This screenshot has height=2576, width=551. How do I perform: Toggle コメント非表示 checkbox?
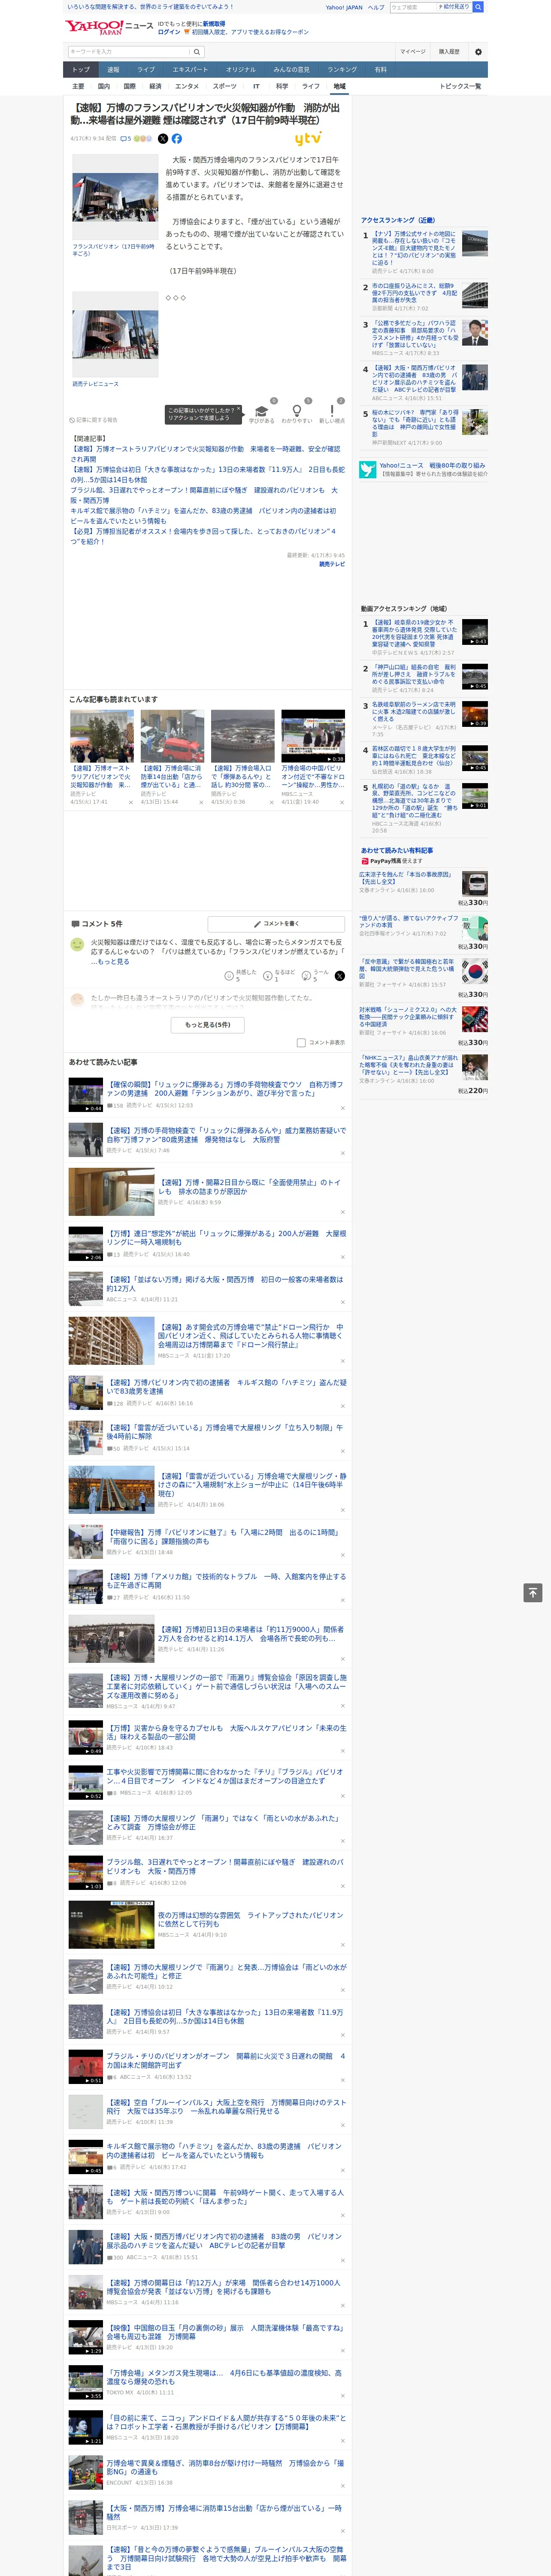pyautogui.click(x=301, y=1043)
